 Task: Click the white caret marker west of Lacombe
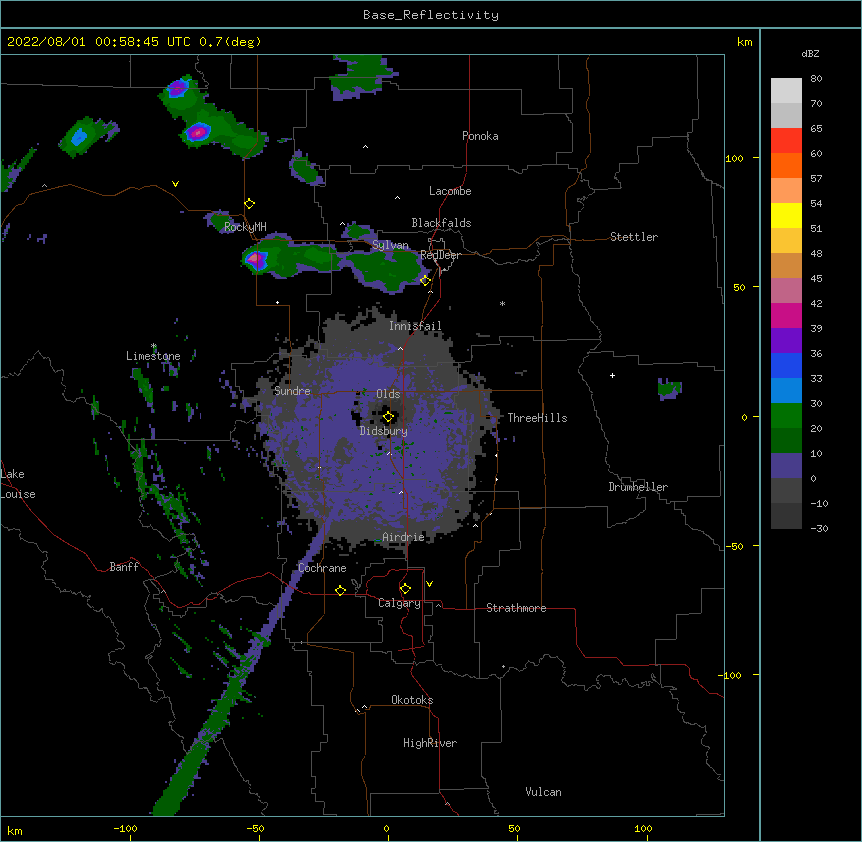(397, 197)
